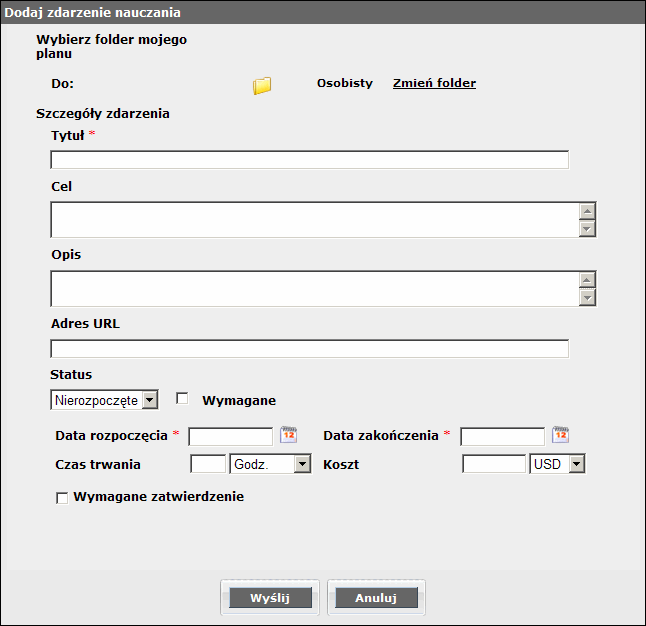Viewport: 646px width, 626px height.
Task: Open the USD currency dropdown
Action: (x=557, y=464)
